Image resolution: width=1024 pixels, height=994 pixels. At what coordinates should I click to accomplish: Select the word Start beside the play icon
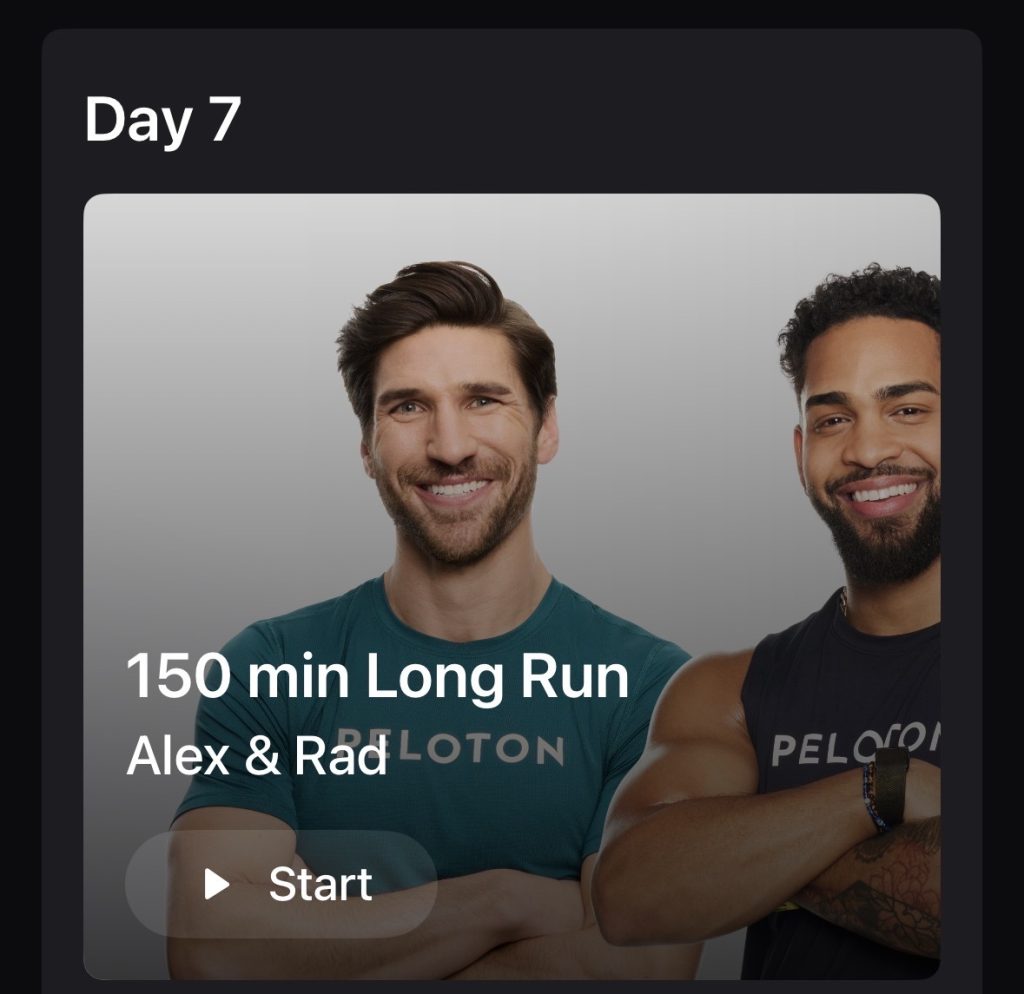320,884
